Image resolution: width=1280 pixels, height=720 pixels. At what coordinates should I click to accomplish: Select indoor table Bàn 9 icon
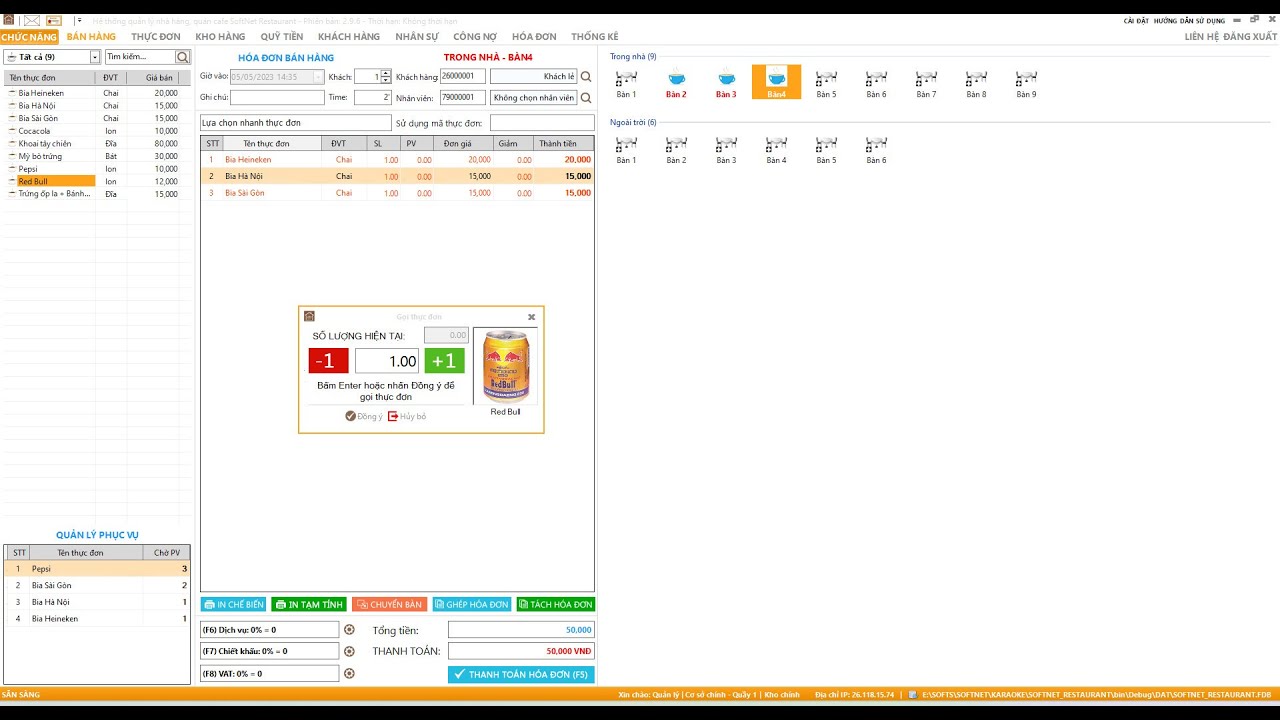(1026, 83)
